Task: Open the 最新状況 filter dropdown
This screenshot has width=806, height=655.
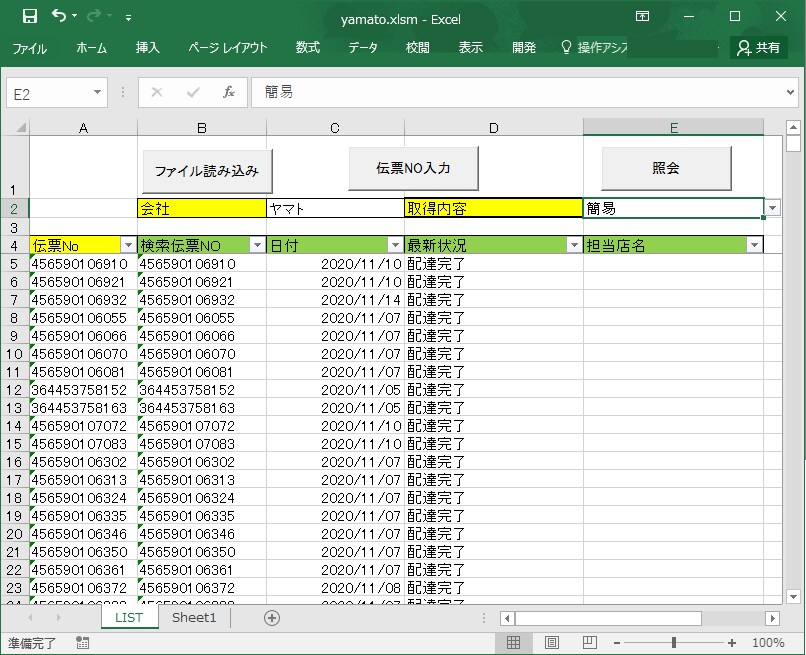Action: 574,246
